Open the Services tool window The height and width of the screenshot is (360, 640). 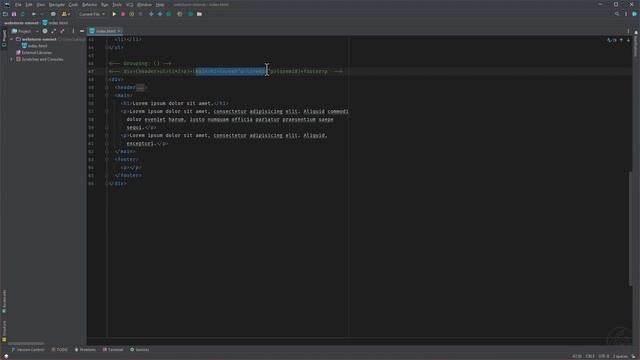coord(140,350)
